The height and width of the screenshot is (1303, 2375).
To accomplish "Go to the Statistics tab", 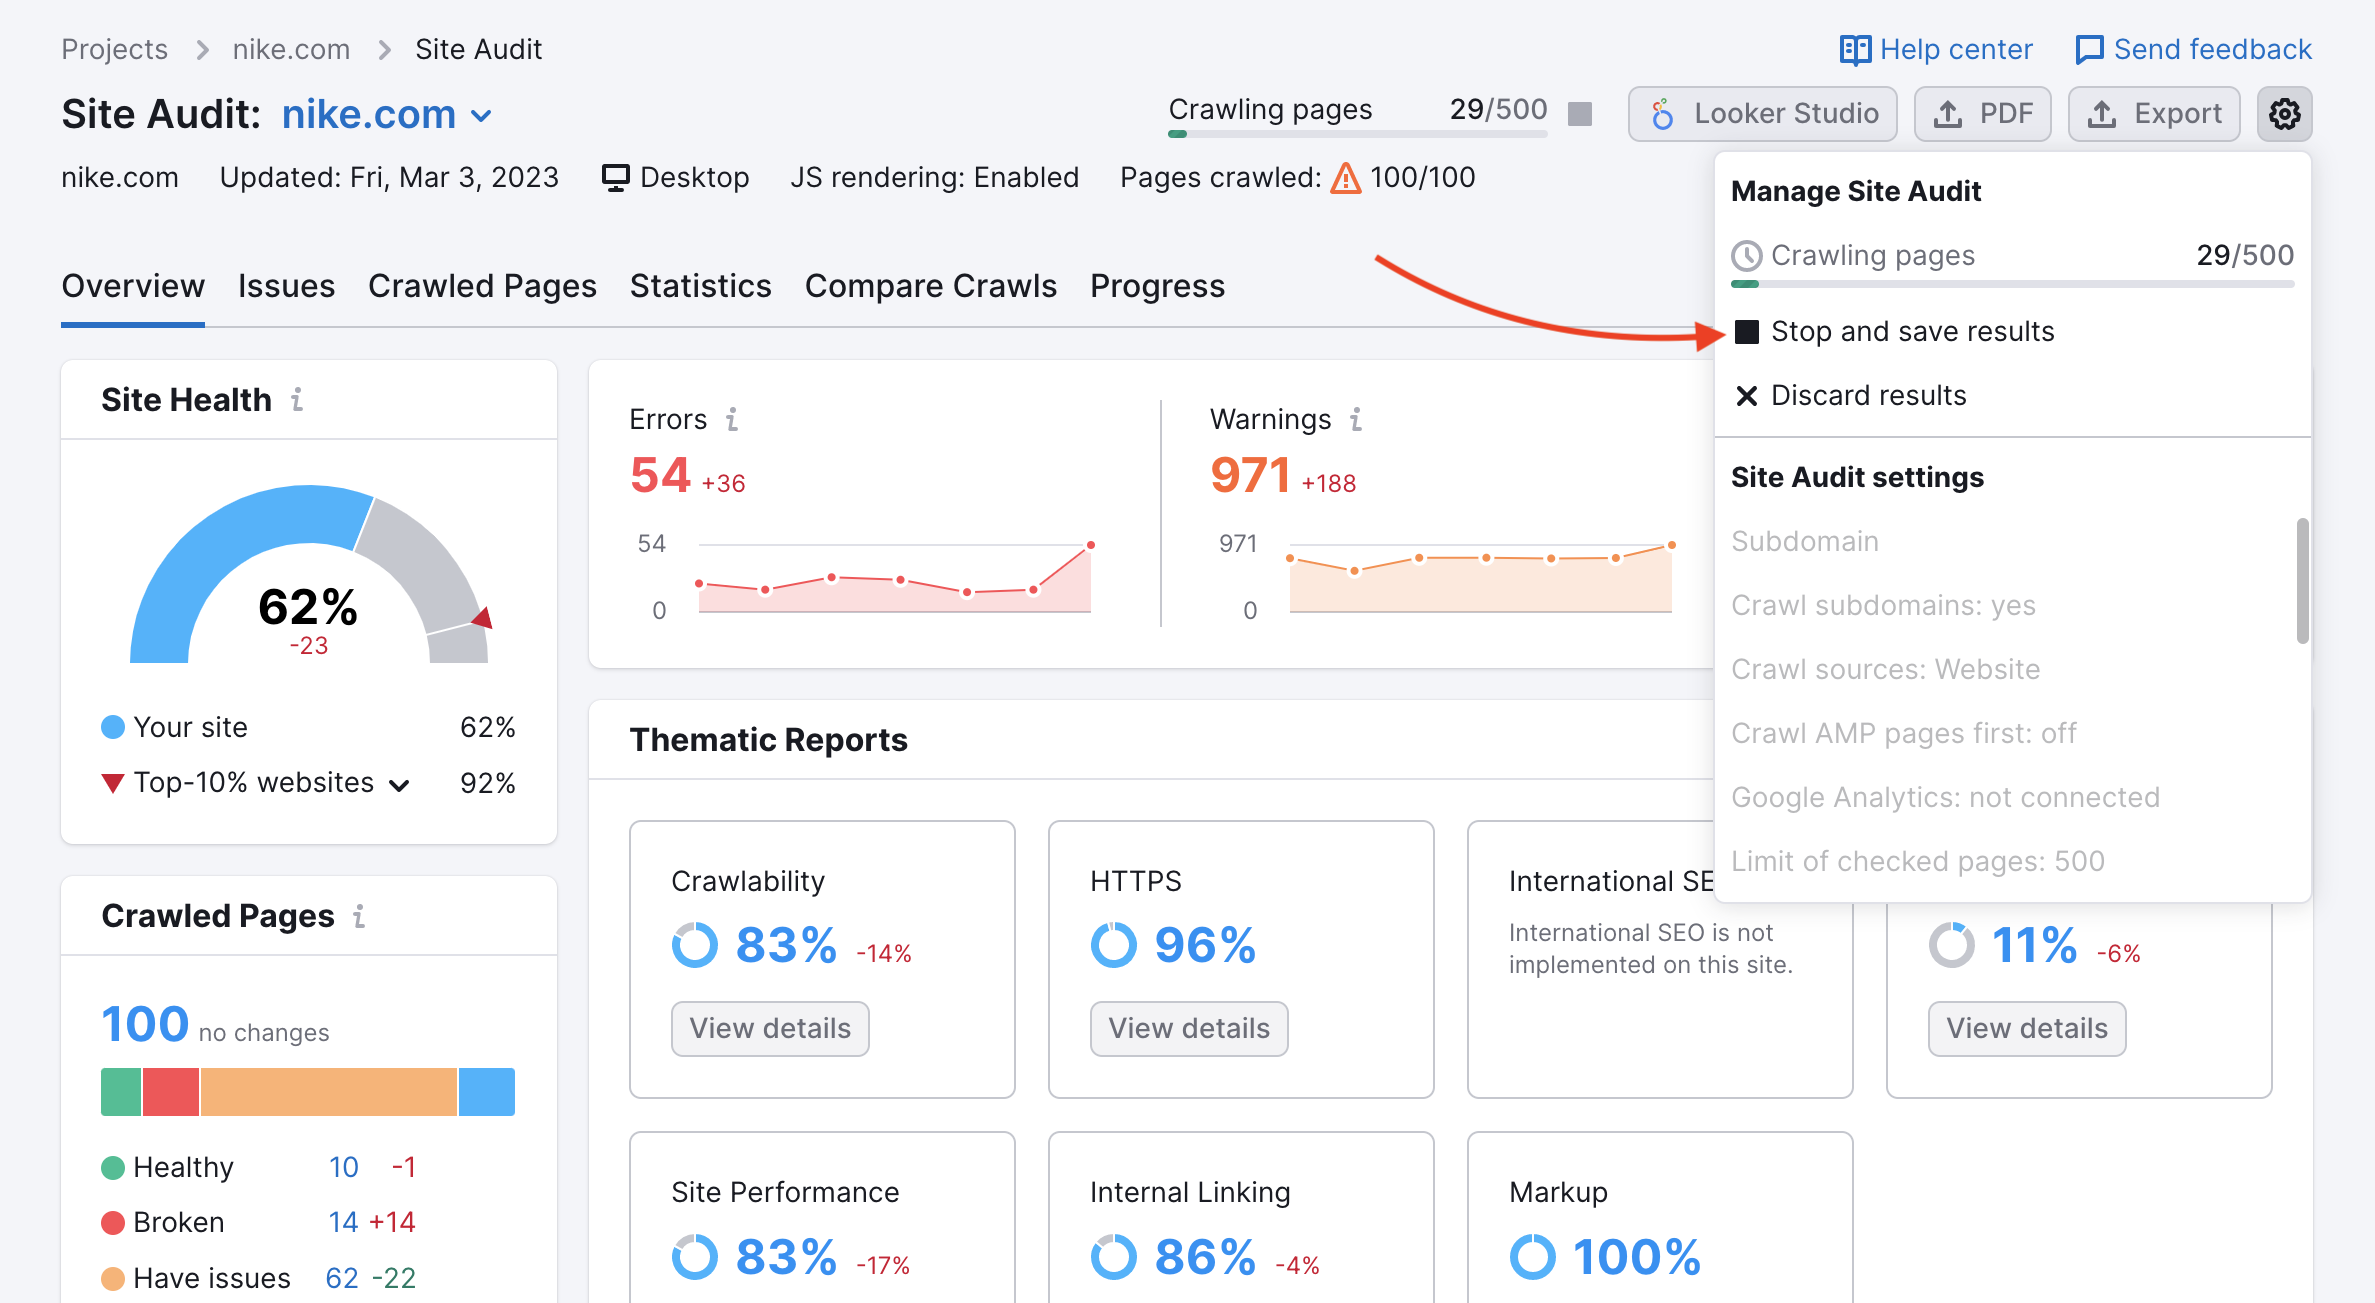I will 700,287.
